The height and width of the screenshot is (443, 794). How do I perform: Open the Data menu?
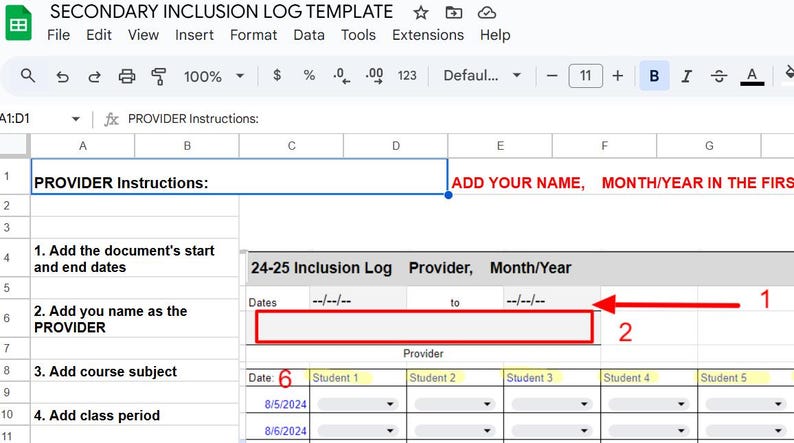(309, 35)
